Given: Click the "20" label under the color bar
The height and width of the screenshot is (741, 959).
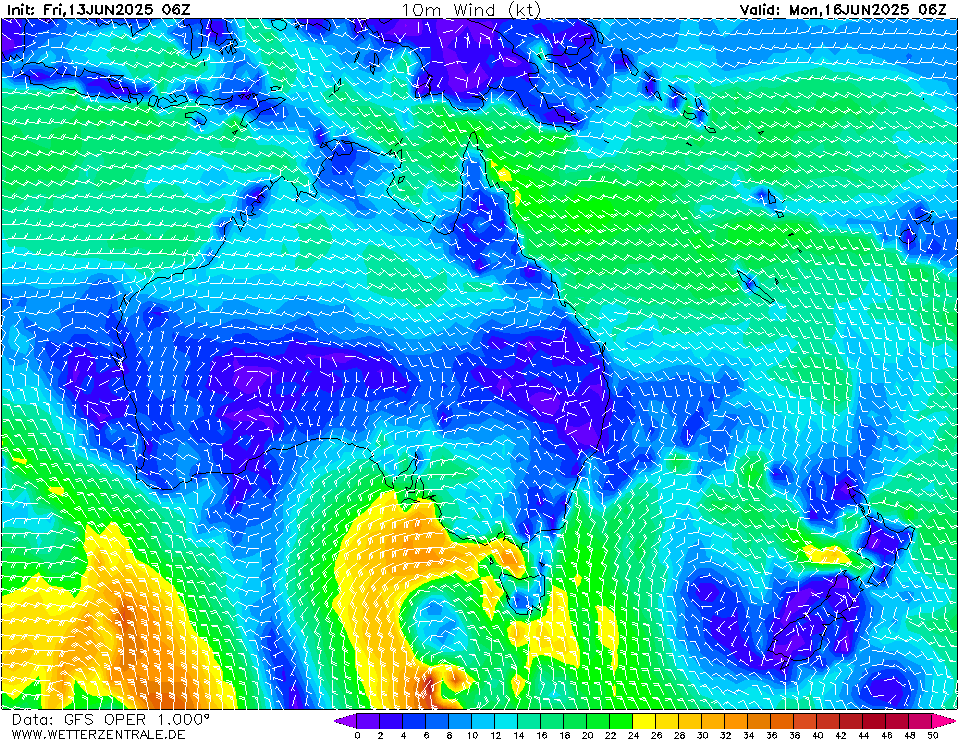Looking at the screenshot, I should point(588,735).
